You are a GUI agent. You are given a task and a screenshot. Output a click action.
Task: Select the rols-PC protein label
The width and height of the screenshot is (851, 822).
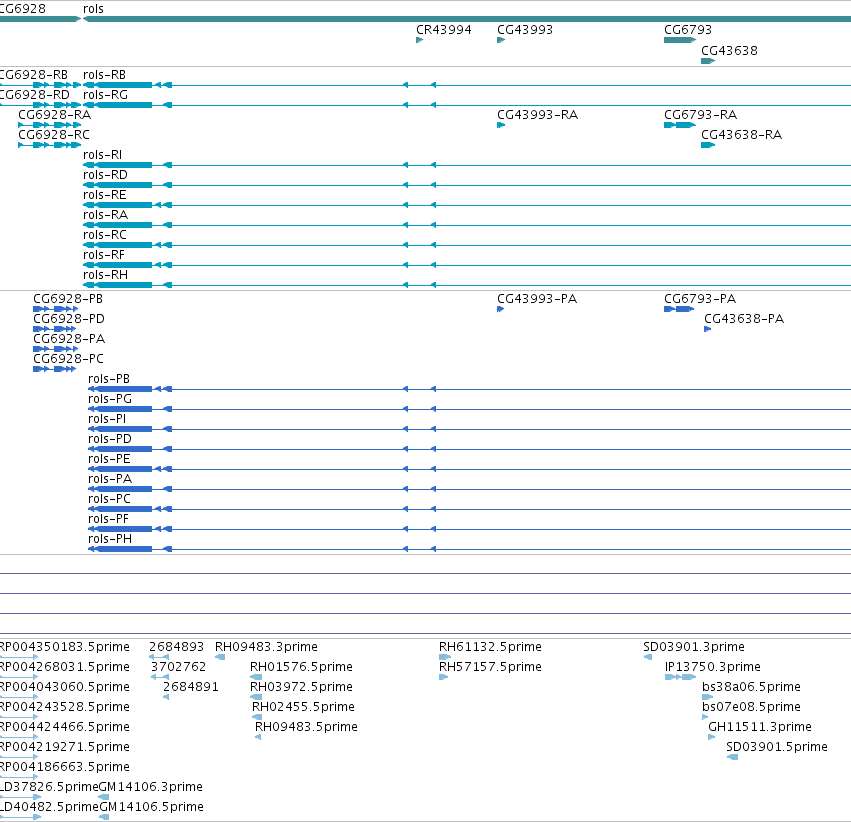coord(109,499)
